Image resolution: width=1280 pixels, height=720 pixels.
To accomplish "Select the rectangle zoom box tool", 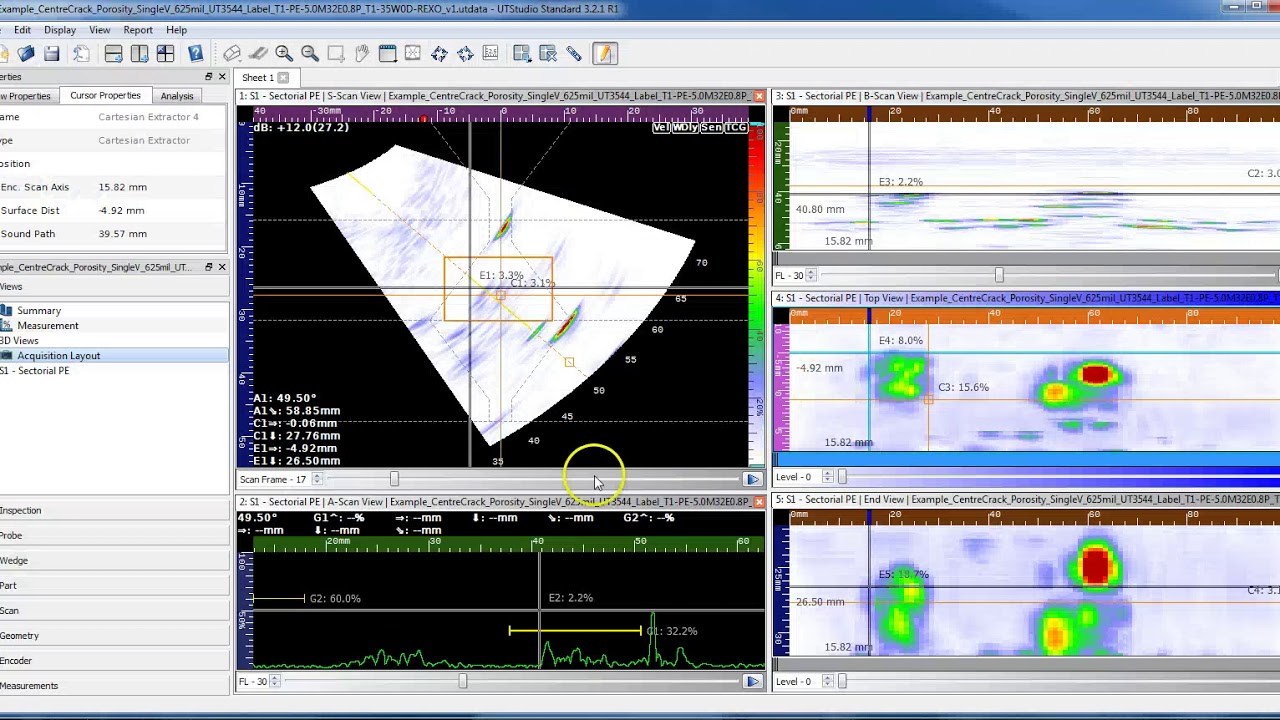I will [x=336, y=54].
